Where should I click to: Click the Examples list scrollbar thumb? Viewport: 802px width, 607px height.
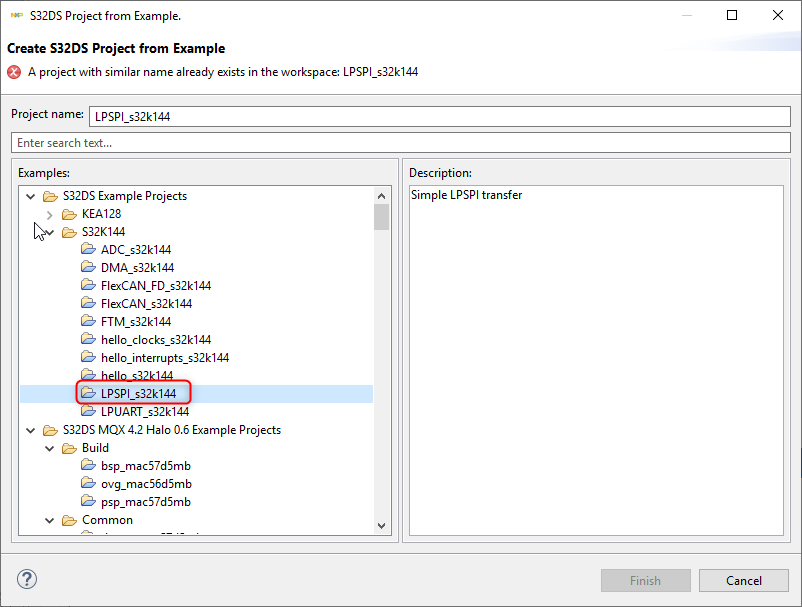pos(381,217)
